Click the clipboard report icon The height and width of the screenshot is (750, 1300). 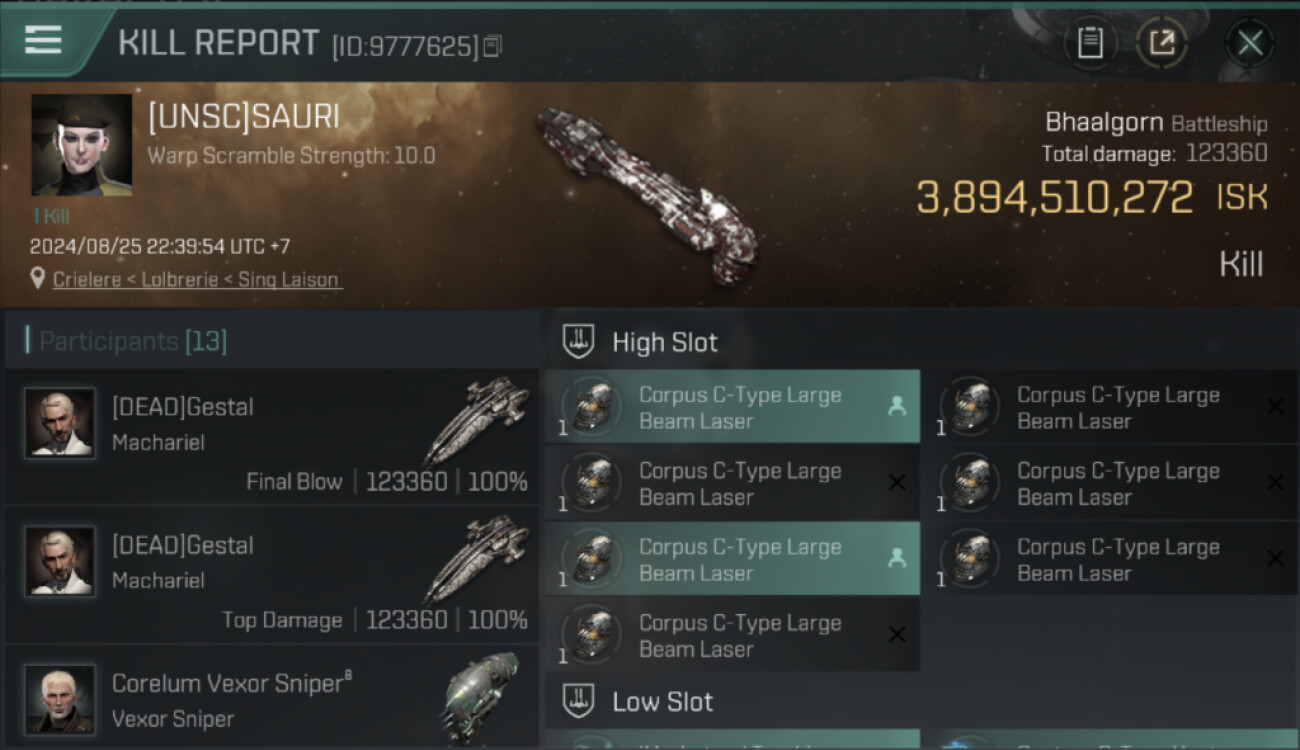point(1090,42)
